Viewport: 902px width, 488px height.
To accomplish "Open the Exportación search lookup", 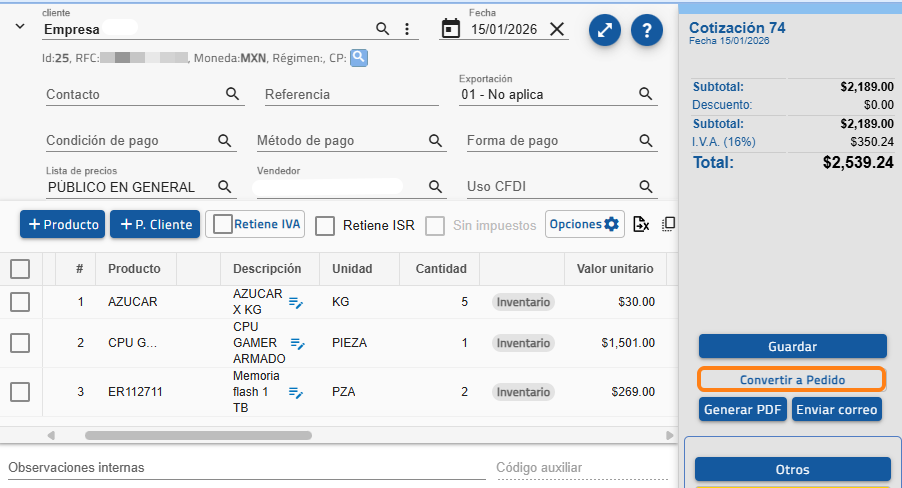I will point(645,94).
